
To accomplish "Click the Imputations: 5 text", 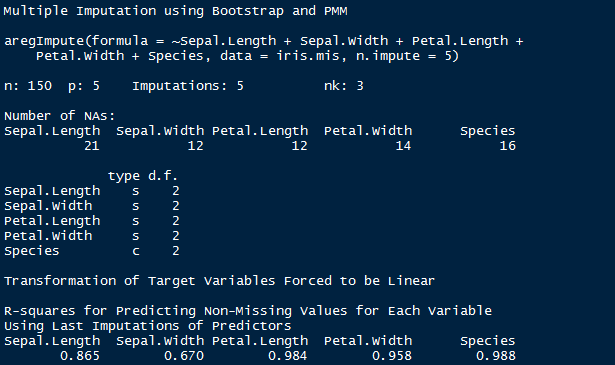I will (188, 86).
